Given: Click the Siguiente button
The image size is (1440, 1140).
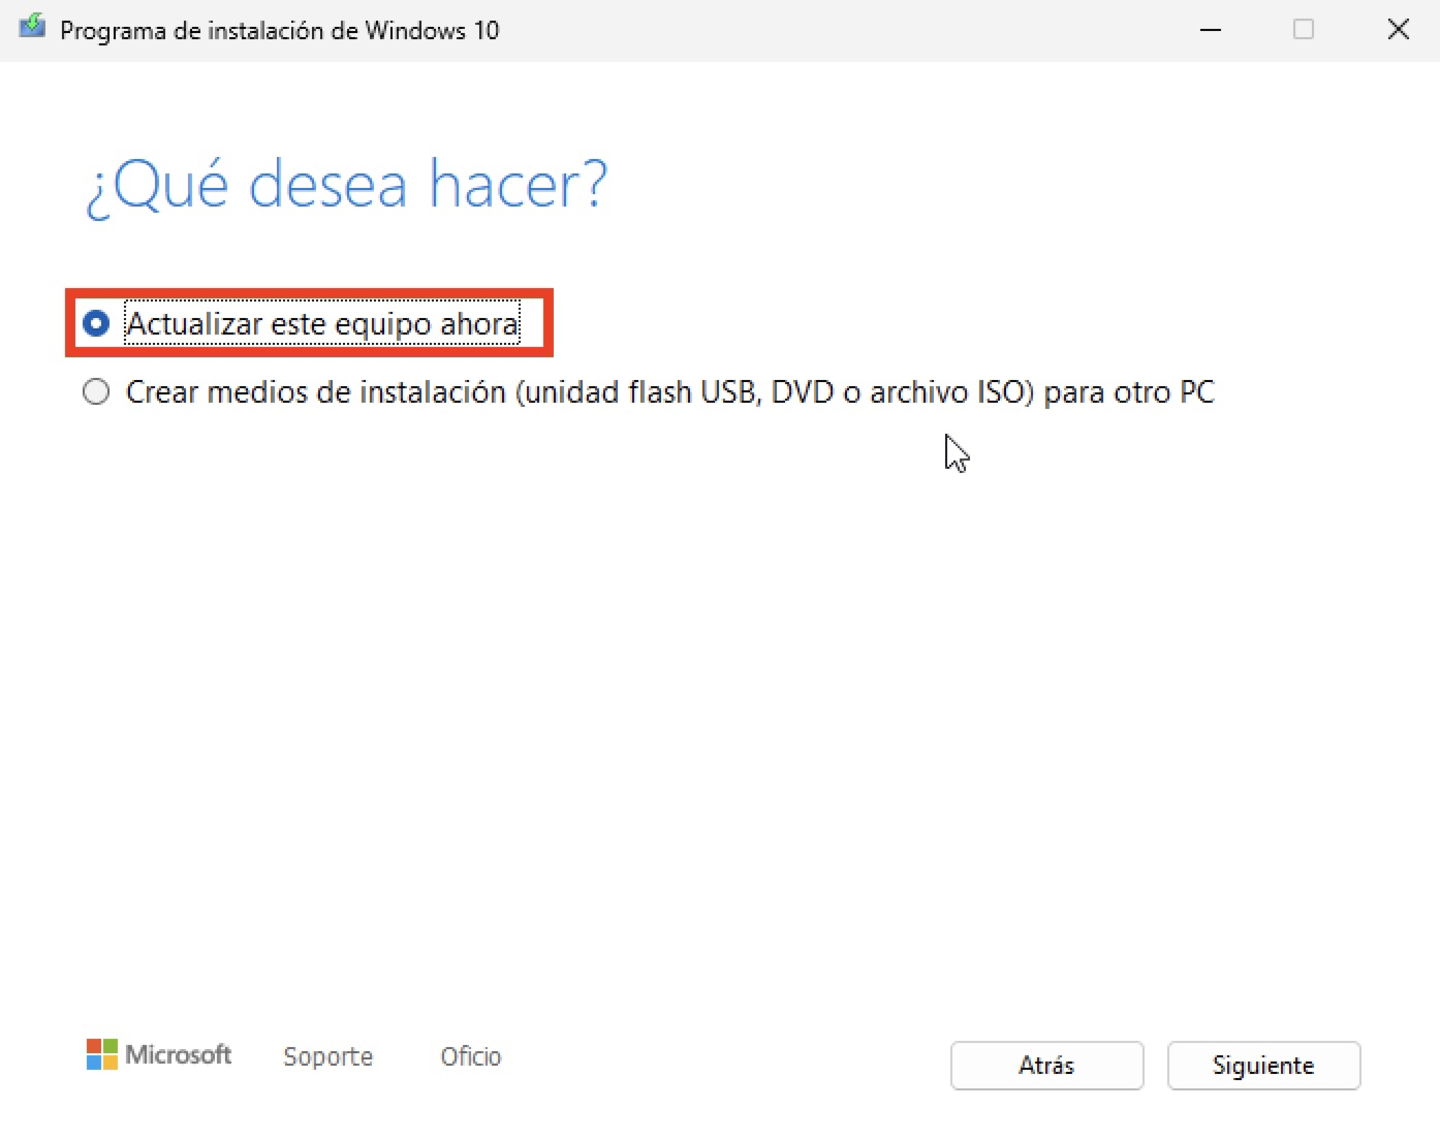Looking at the screenshot, I should coord(1263,1065).
